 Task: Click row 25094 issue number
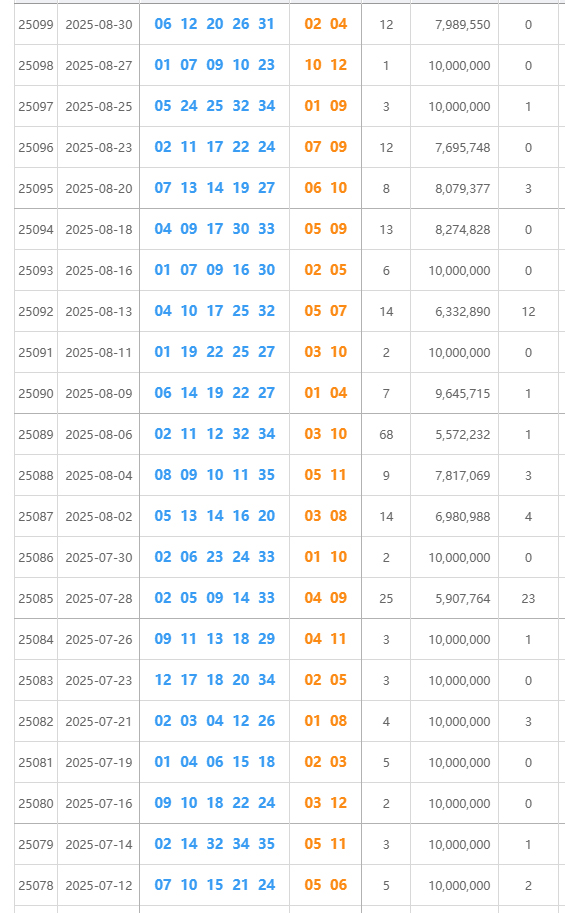(36, 229)
